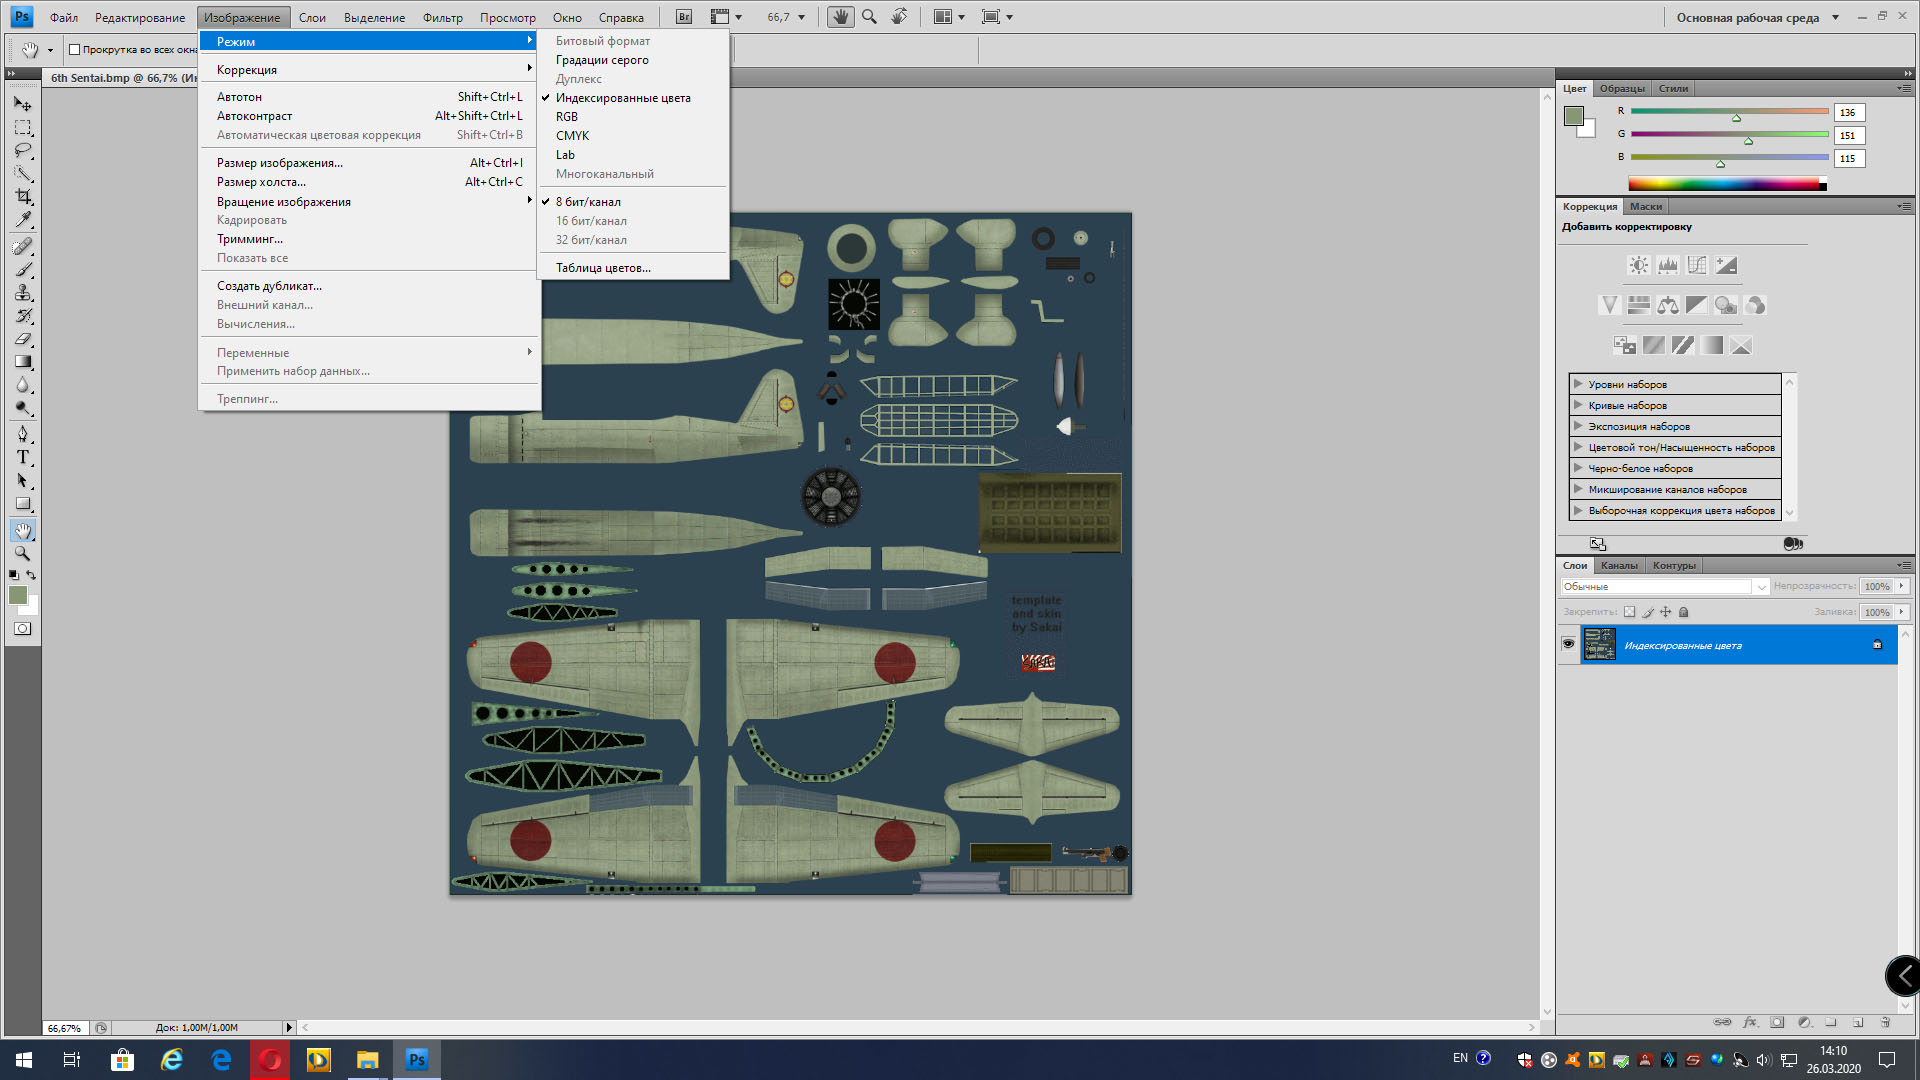1920x1080 pixels.
Task: Expand the Уровни наборов preset group
Action: click(x=1578, y=384)
